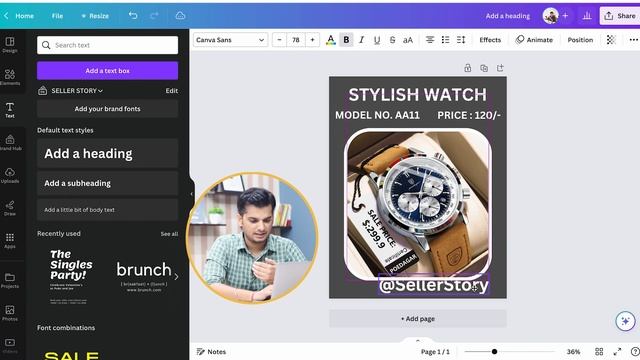Open the Brand Hub panel
The width and height of the screenshot is (640, 360).
pos(10,142)
